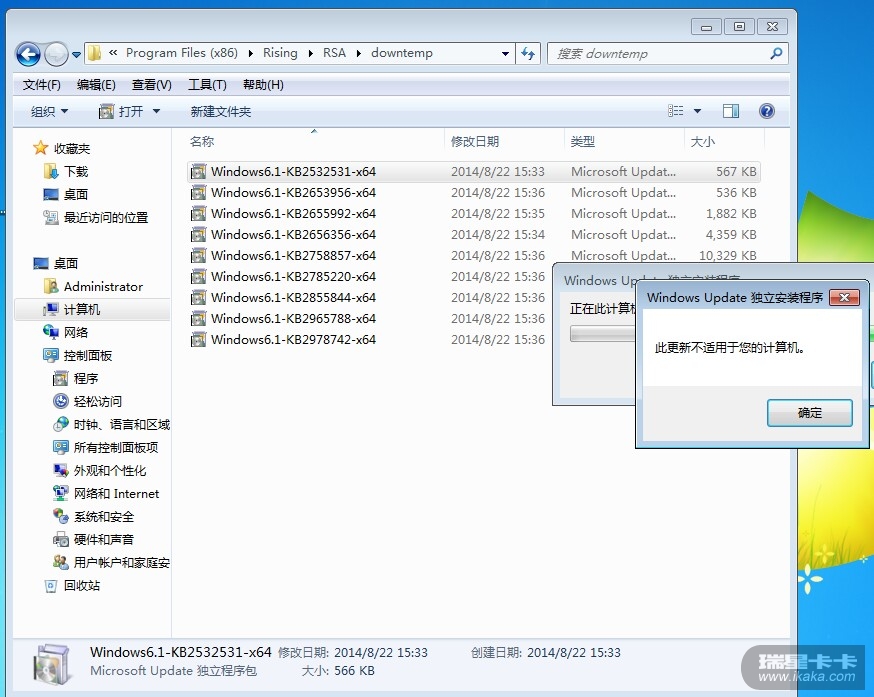Click the 打开 toolbar button
Image resolution: width=874 pixels, height=697 pixels.
click(x=121, y=112)
